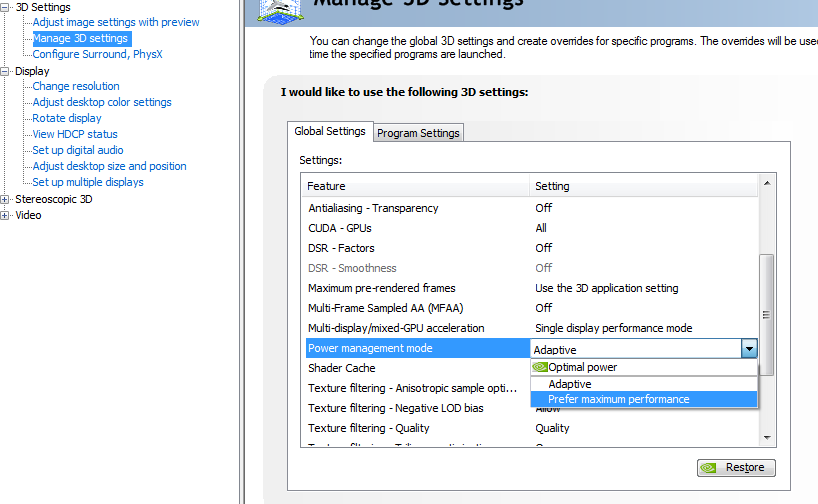
Task: Open Adjust desktop color settings
Action: (102, 102)
